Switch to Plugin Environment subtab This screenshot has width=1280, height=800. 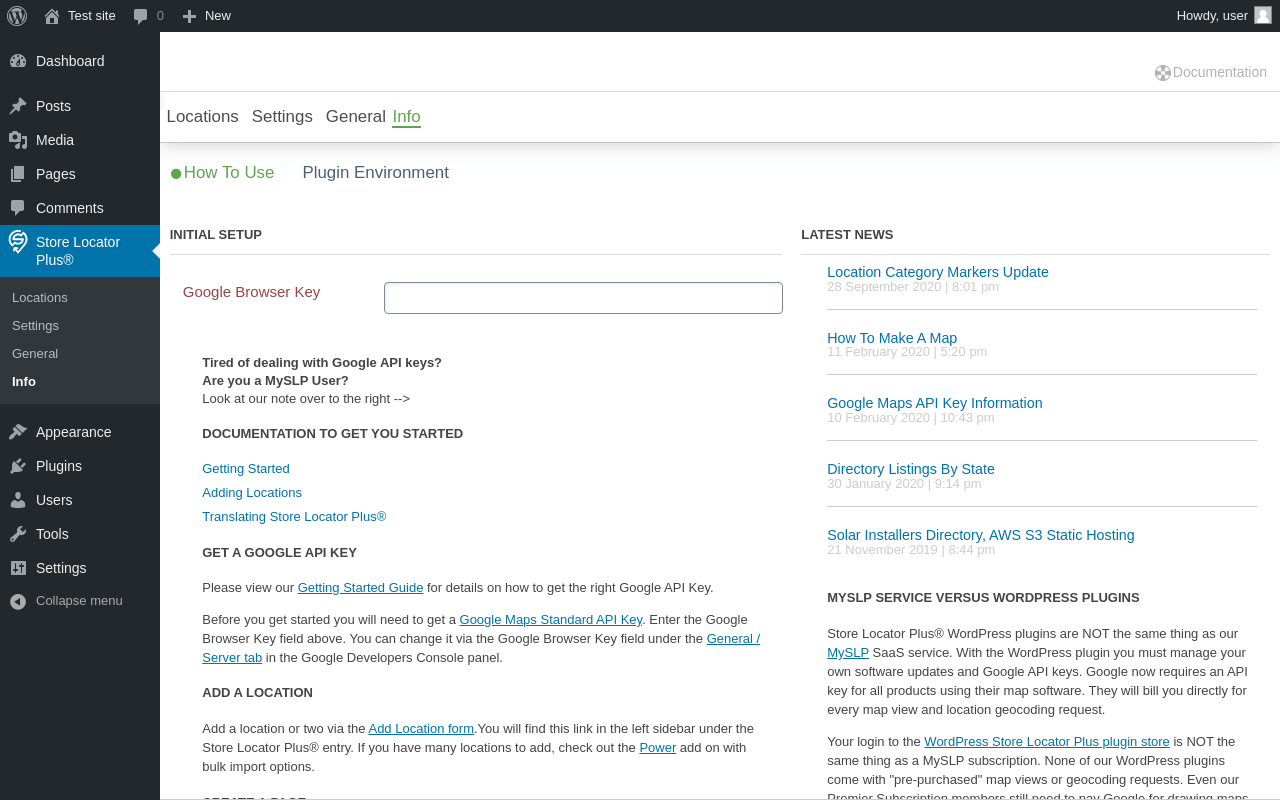(x=375, y=173)
